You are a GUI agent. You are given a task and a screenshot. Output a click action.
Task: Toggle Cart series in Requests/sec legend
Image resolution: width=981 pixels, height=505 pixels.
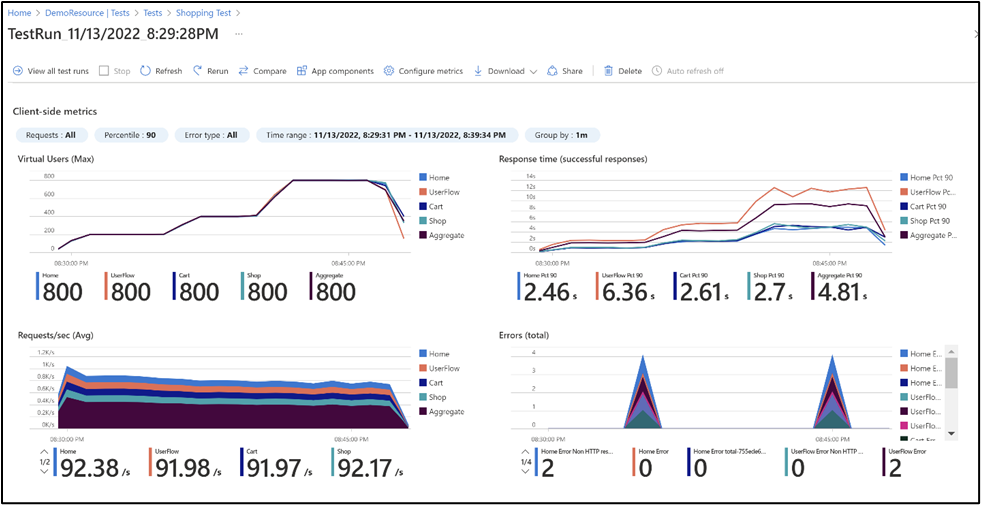coord(432,382)
